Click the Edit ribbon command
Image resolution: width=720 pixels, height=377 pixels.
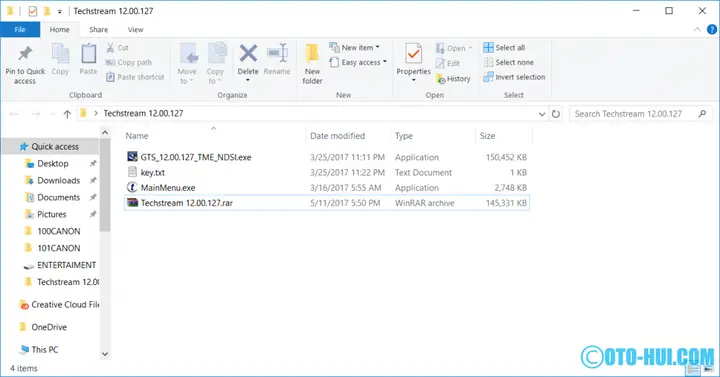coord(448,63)
